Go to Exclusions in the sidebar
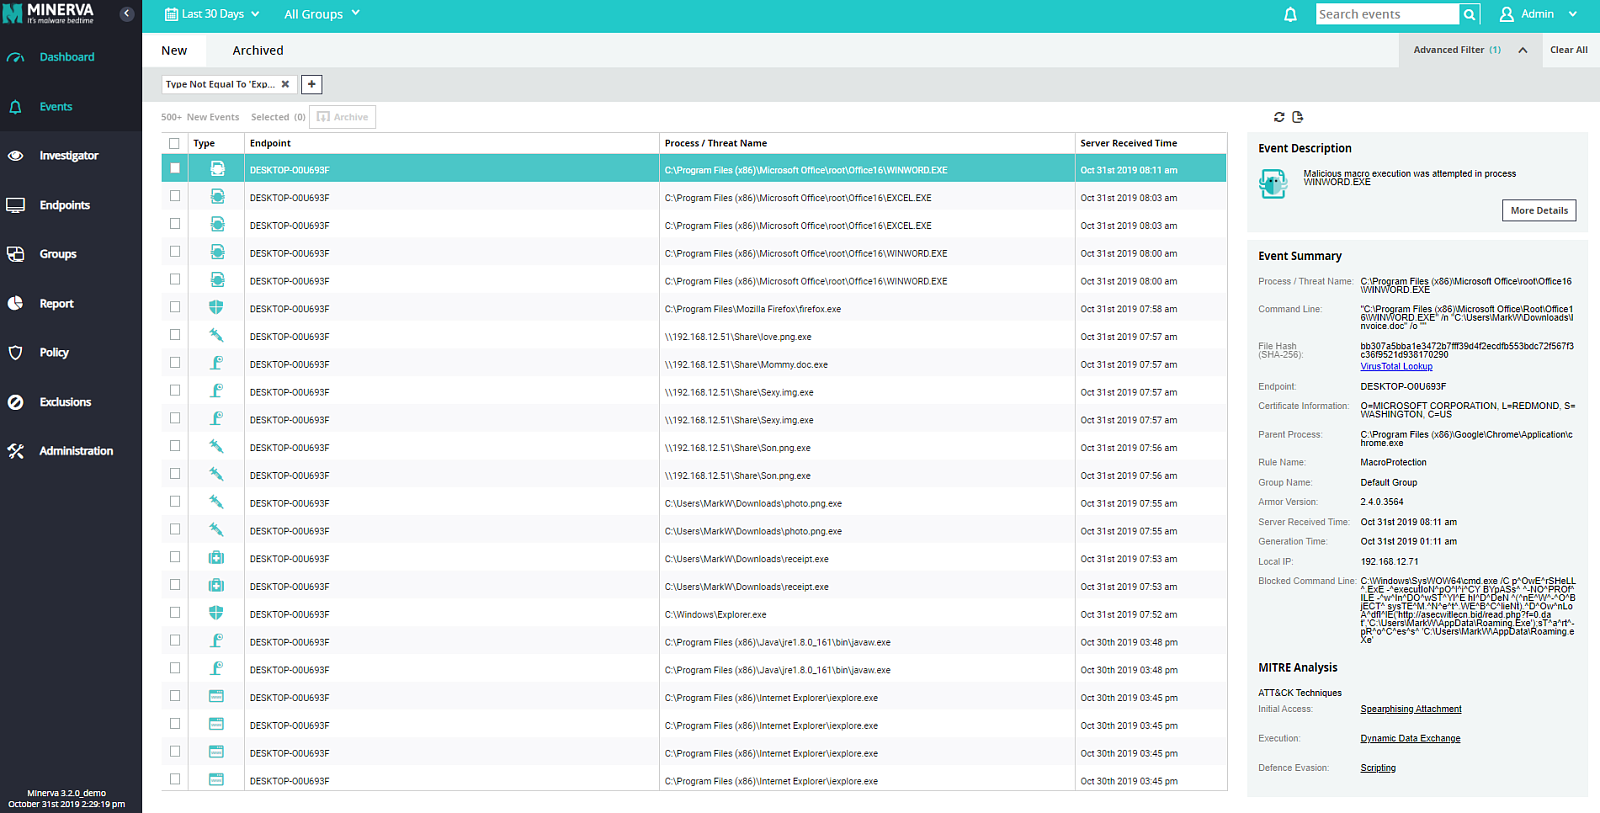 [x=65, y=402]
